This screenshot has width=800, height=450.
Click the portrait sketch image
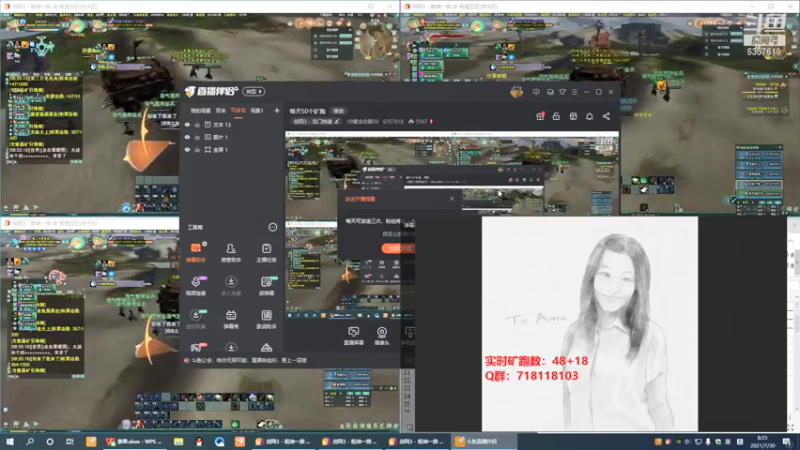click(x=590, y=323)
